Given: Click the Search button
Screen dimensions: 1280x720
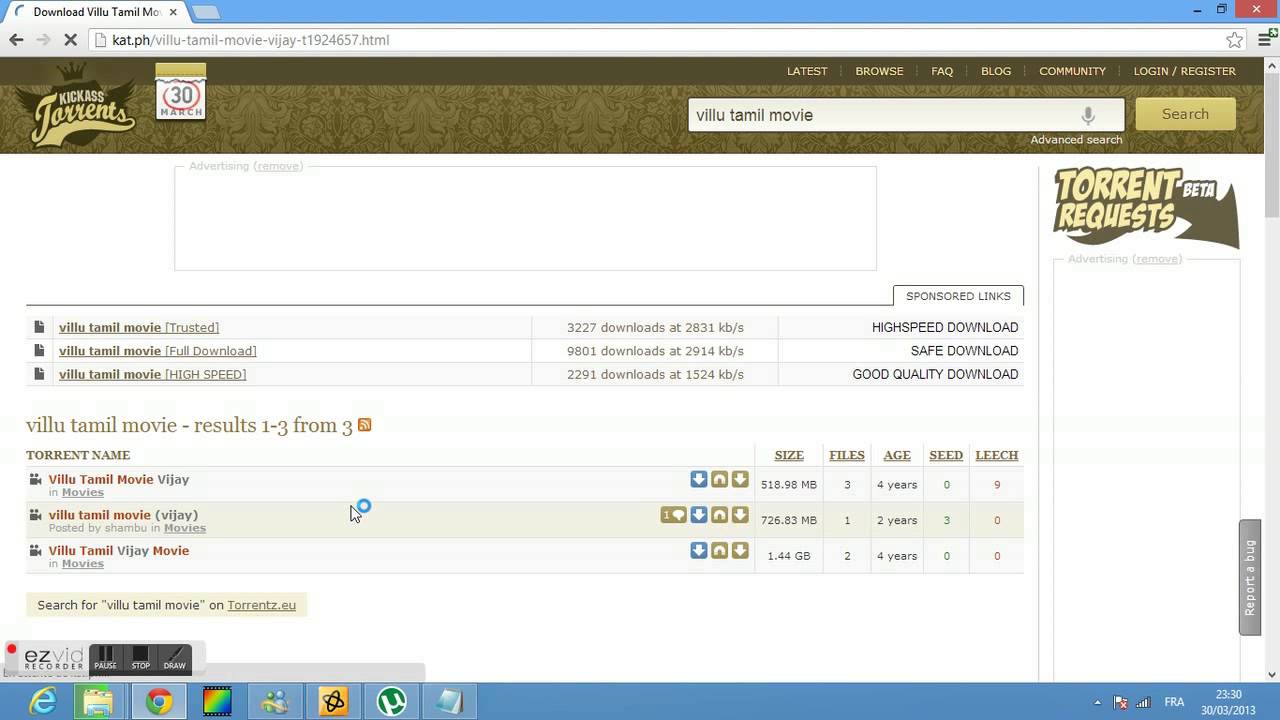Looking at the screenshot, I should click(1185, 114).
